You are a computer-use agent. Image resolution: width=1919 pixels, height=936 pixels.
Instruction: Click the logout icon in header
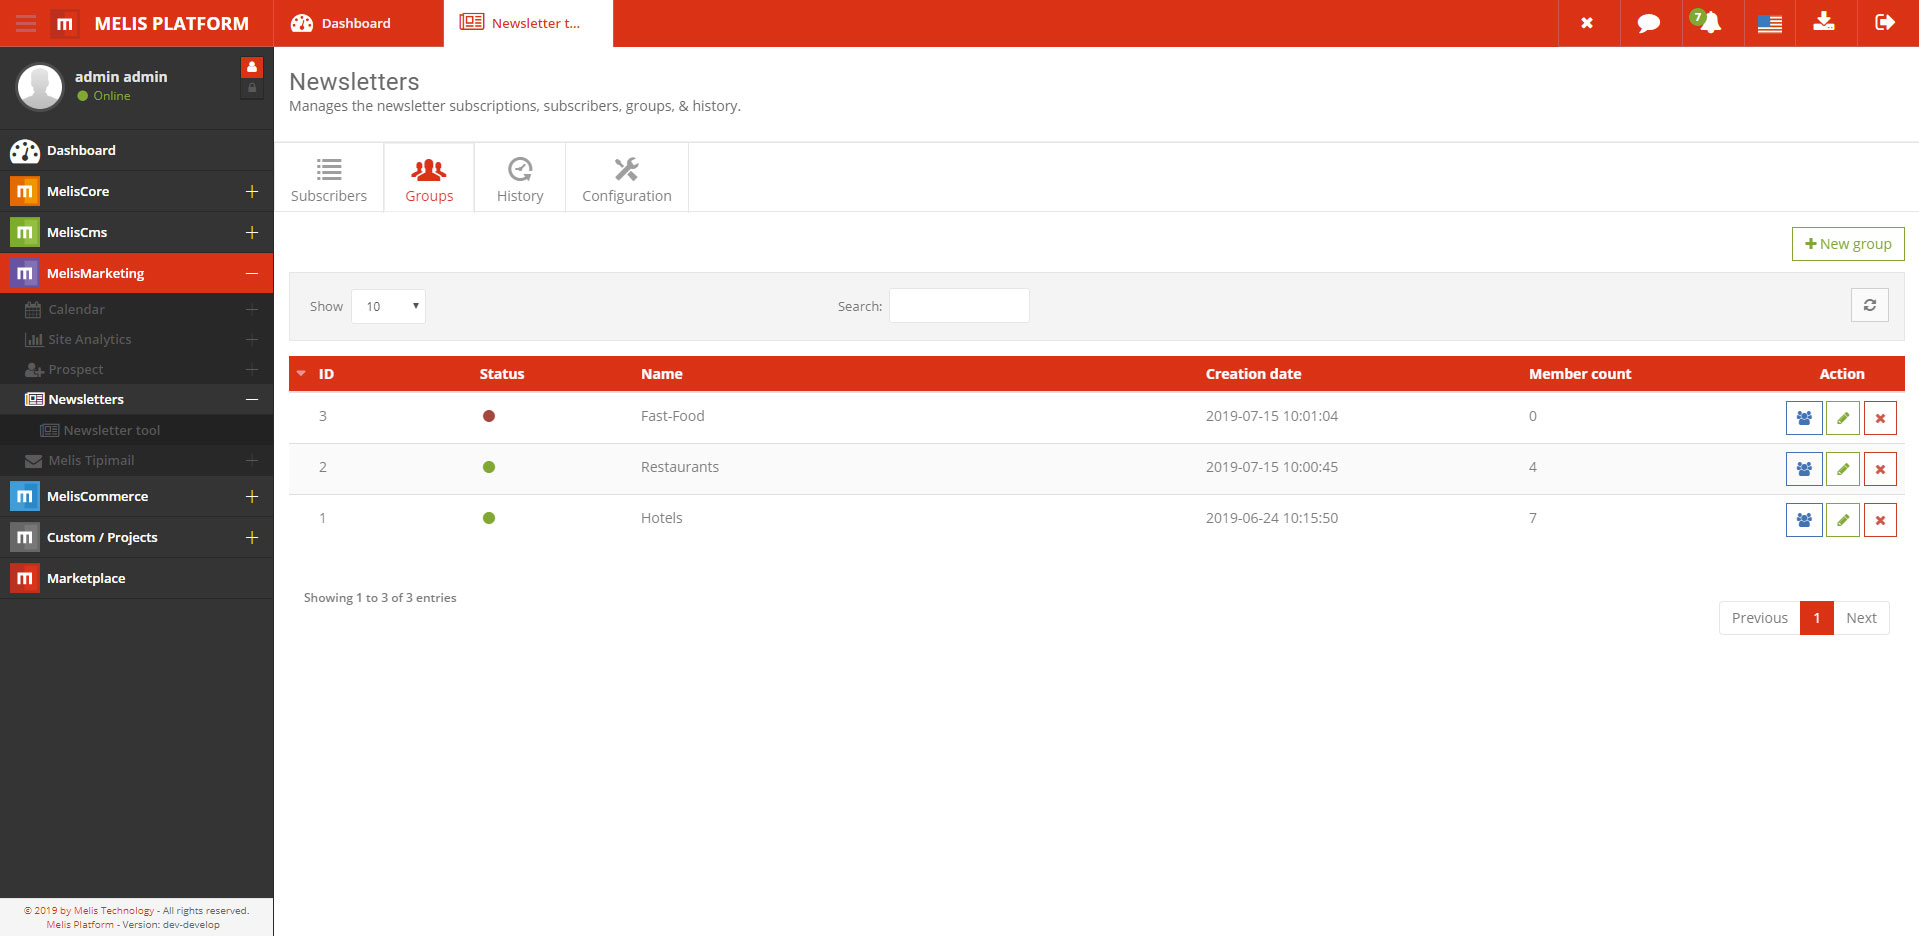1885,23
